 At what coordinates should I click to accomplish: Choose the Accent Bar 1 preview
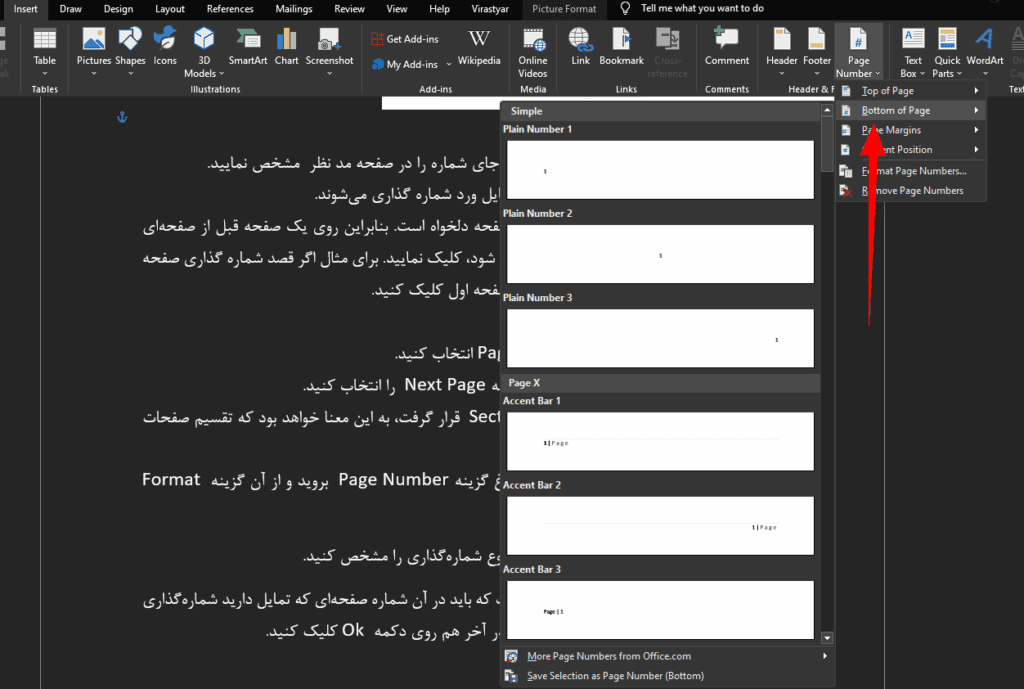660,441
